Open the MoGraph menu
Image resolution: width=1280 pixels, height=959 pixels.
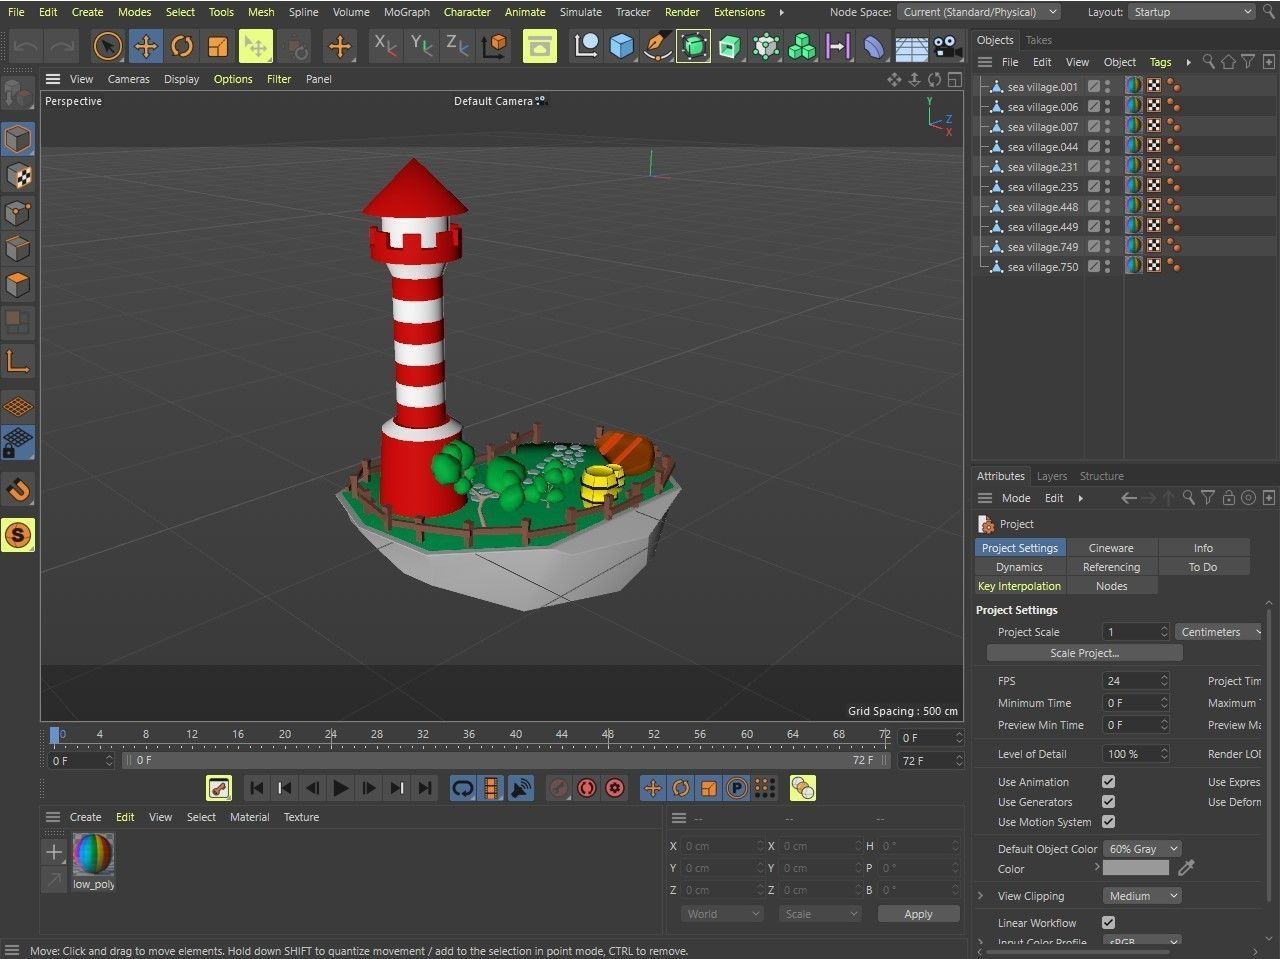[407, 12]
